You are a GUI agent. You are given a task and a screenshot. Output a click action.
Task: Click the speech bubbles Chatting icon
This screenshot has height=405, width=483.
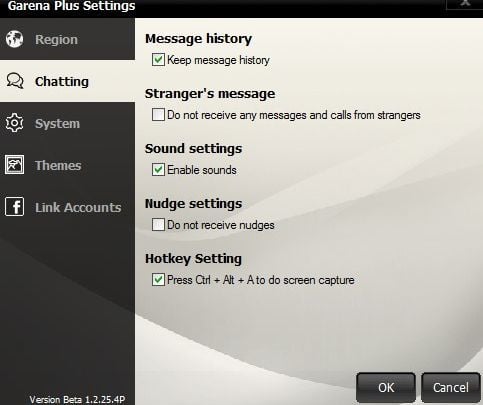pyautogui.click(x=15, y=81)
